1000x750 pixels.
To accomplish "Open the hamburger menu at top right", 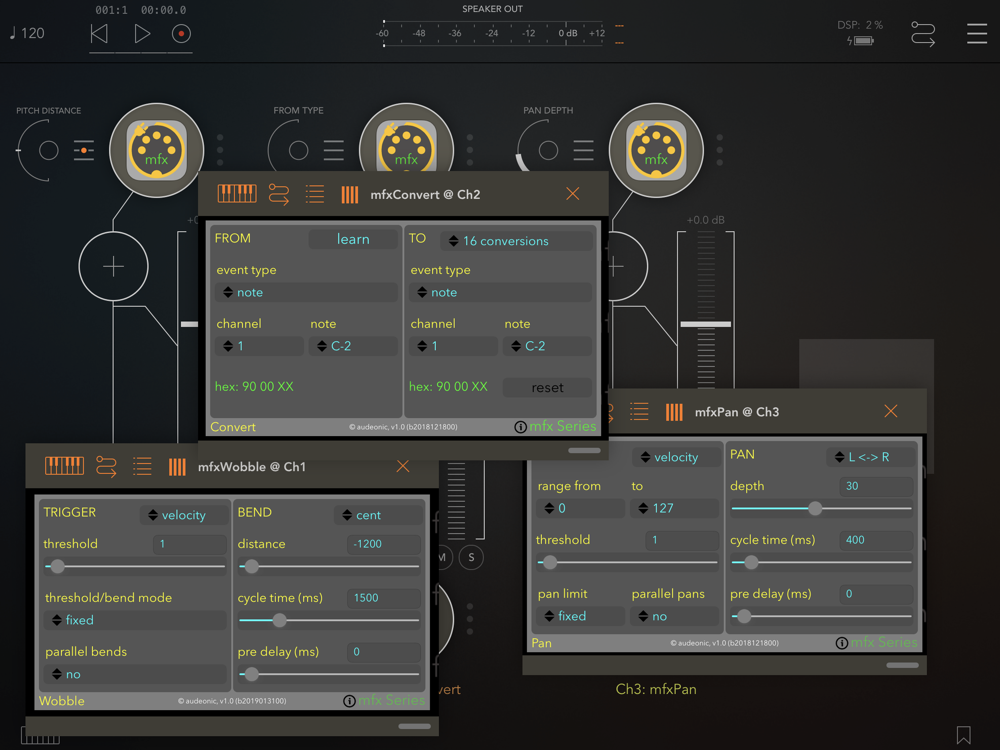I will [976, 33].
